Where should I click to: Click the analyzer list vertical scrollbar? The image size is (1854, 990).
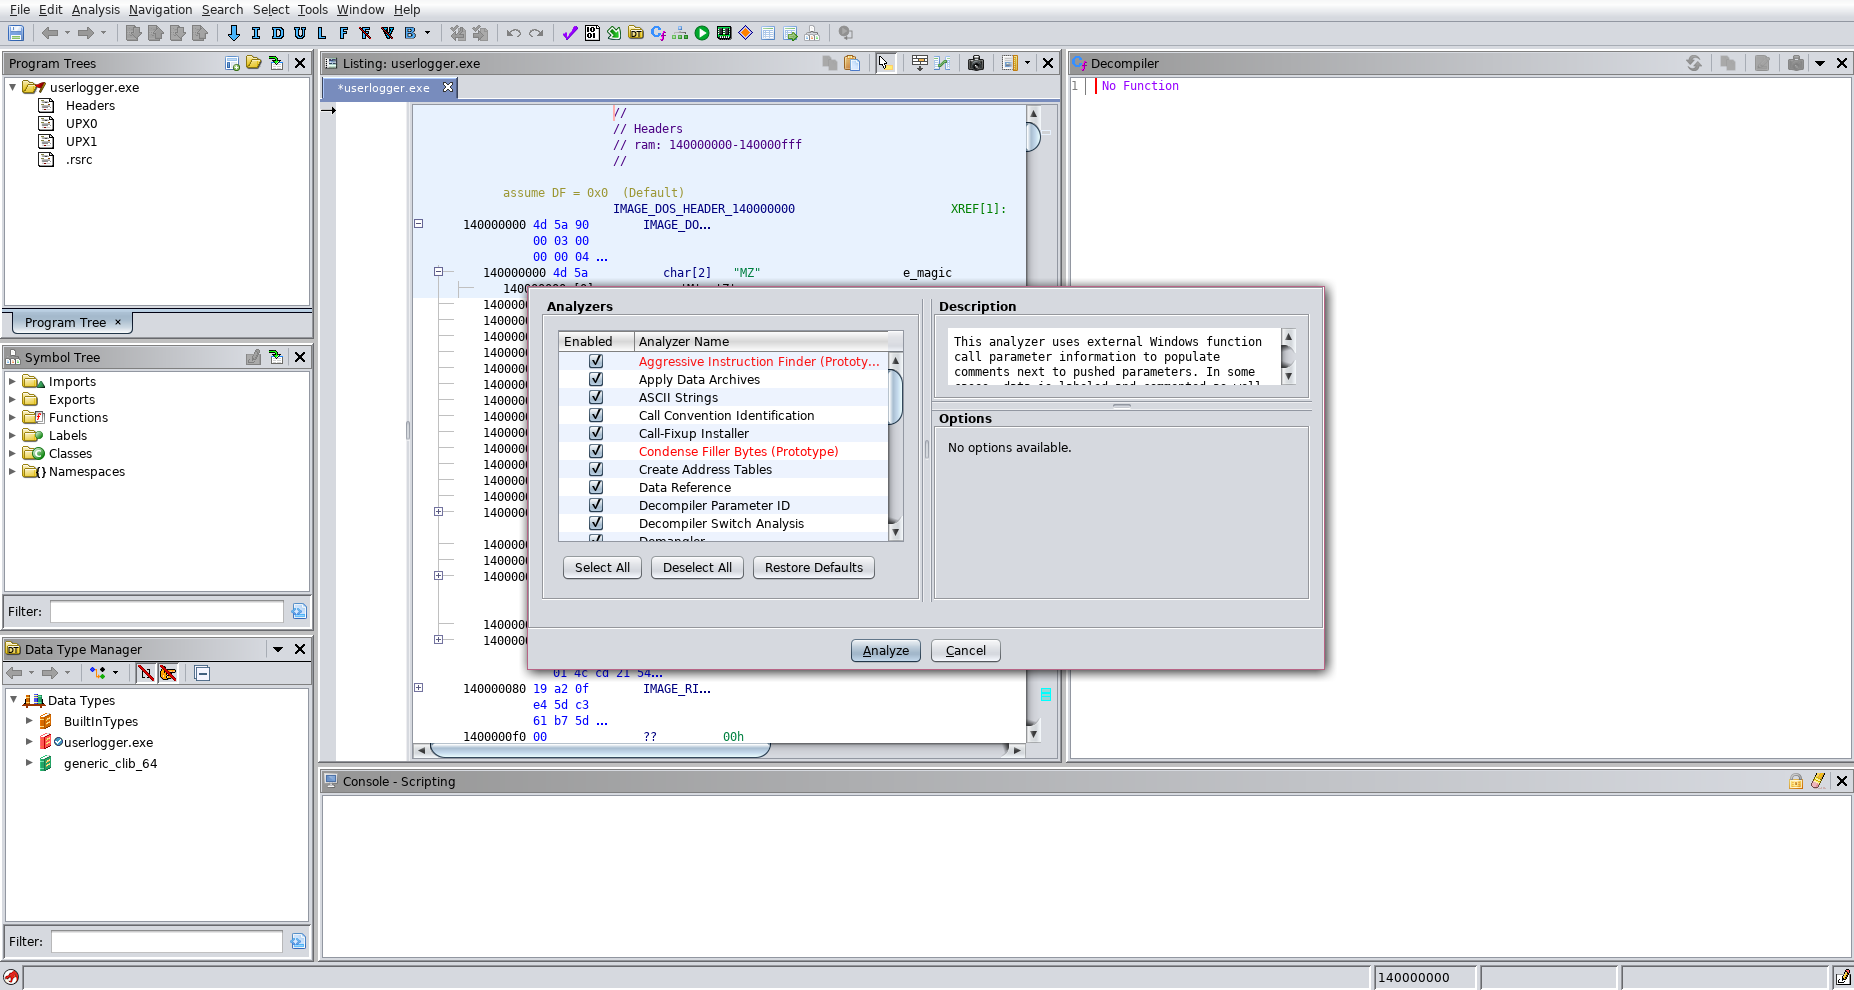coord(895,446)
